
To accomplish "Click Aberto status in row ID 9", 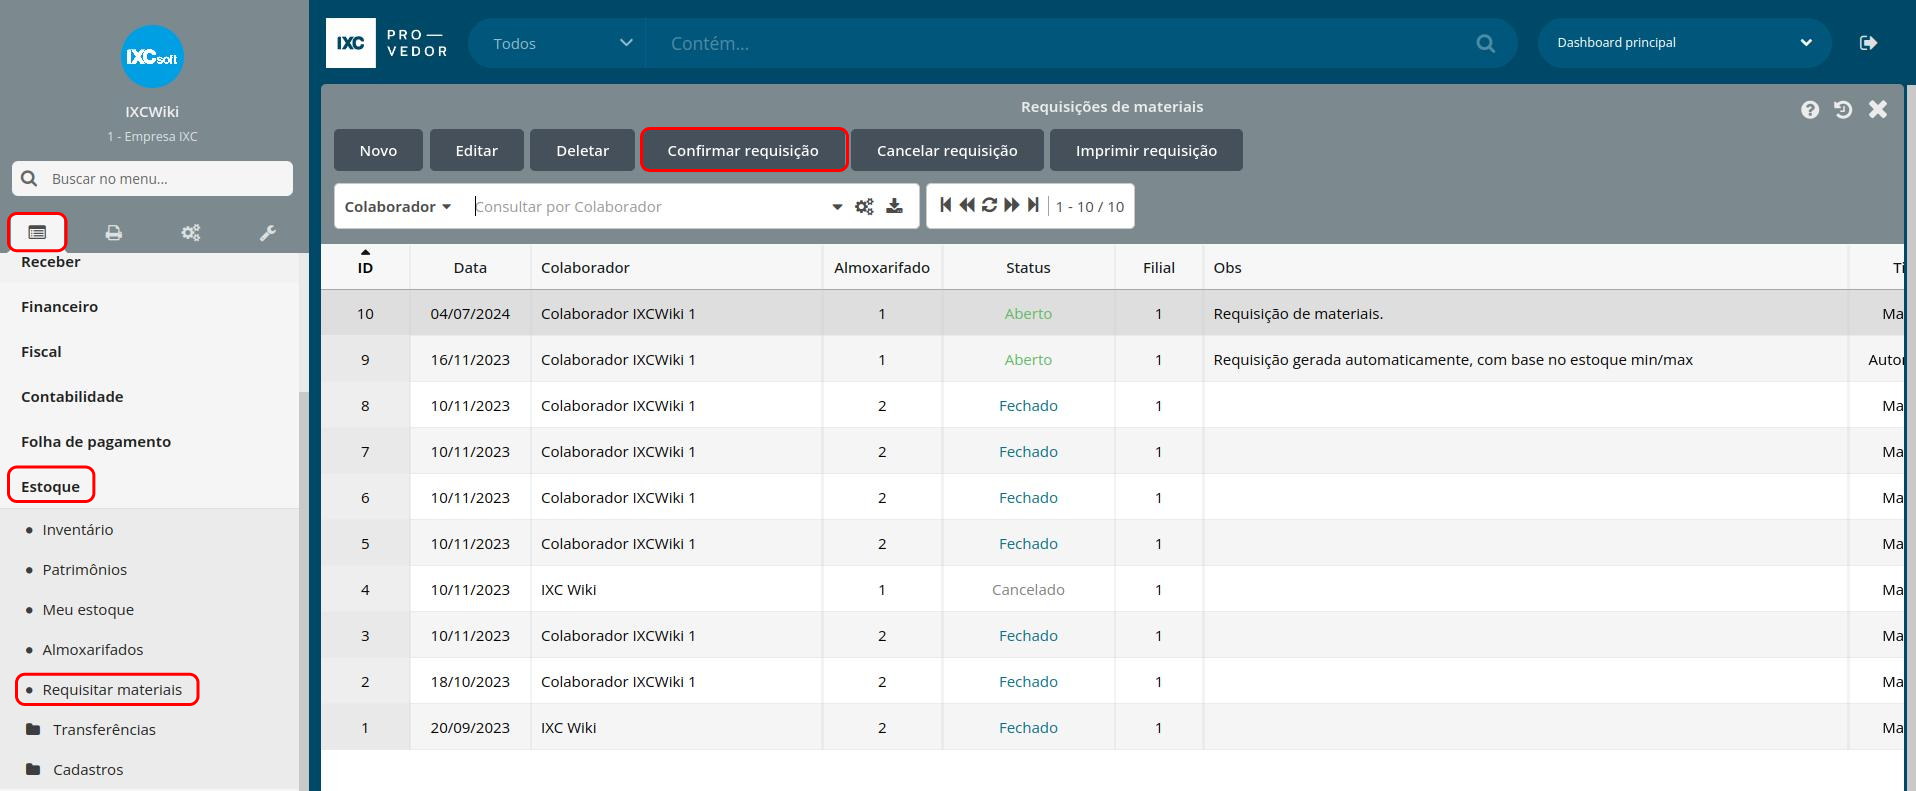I will tap(1028, 360).
